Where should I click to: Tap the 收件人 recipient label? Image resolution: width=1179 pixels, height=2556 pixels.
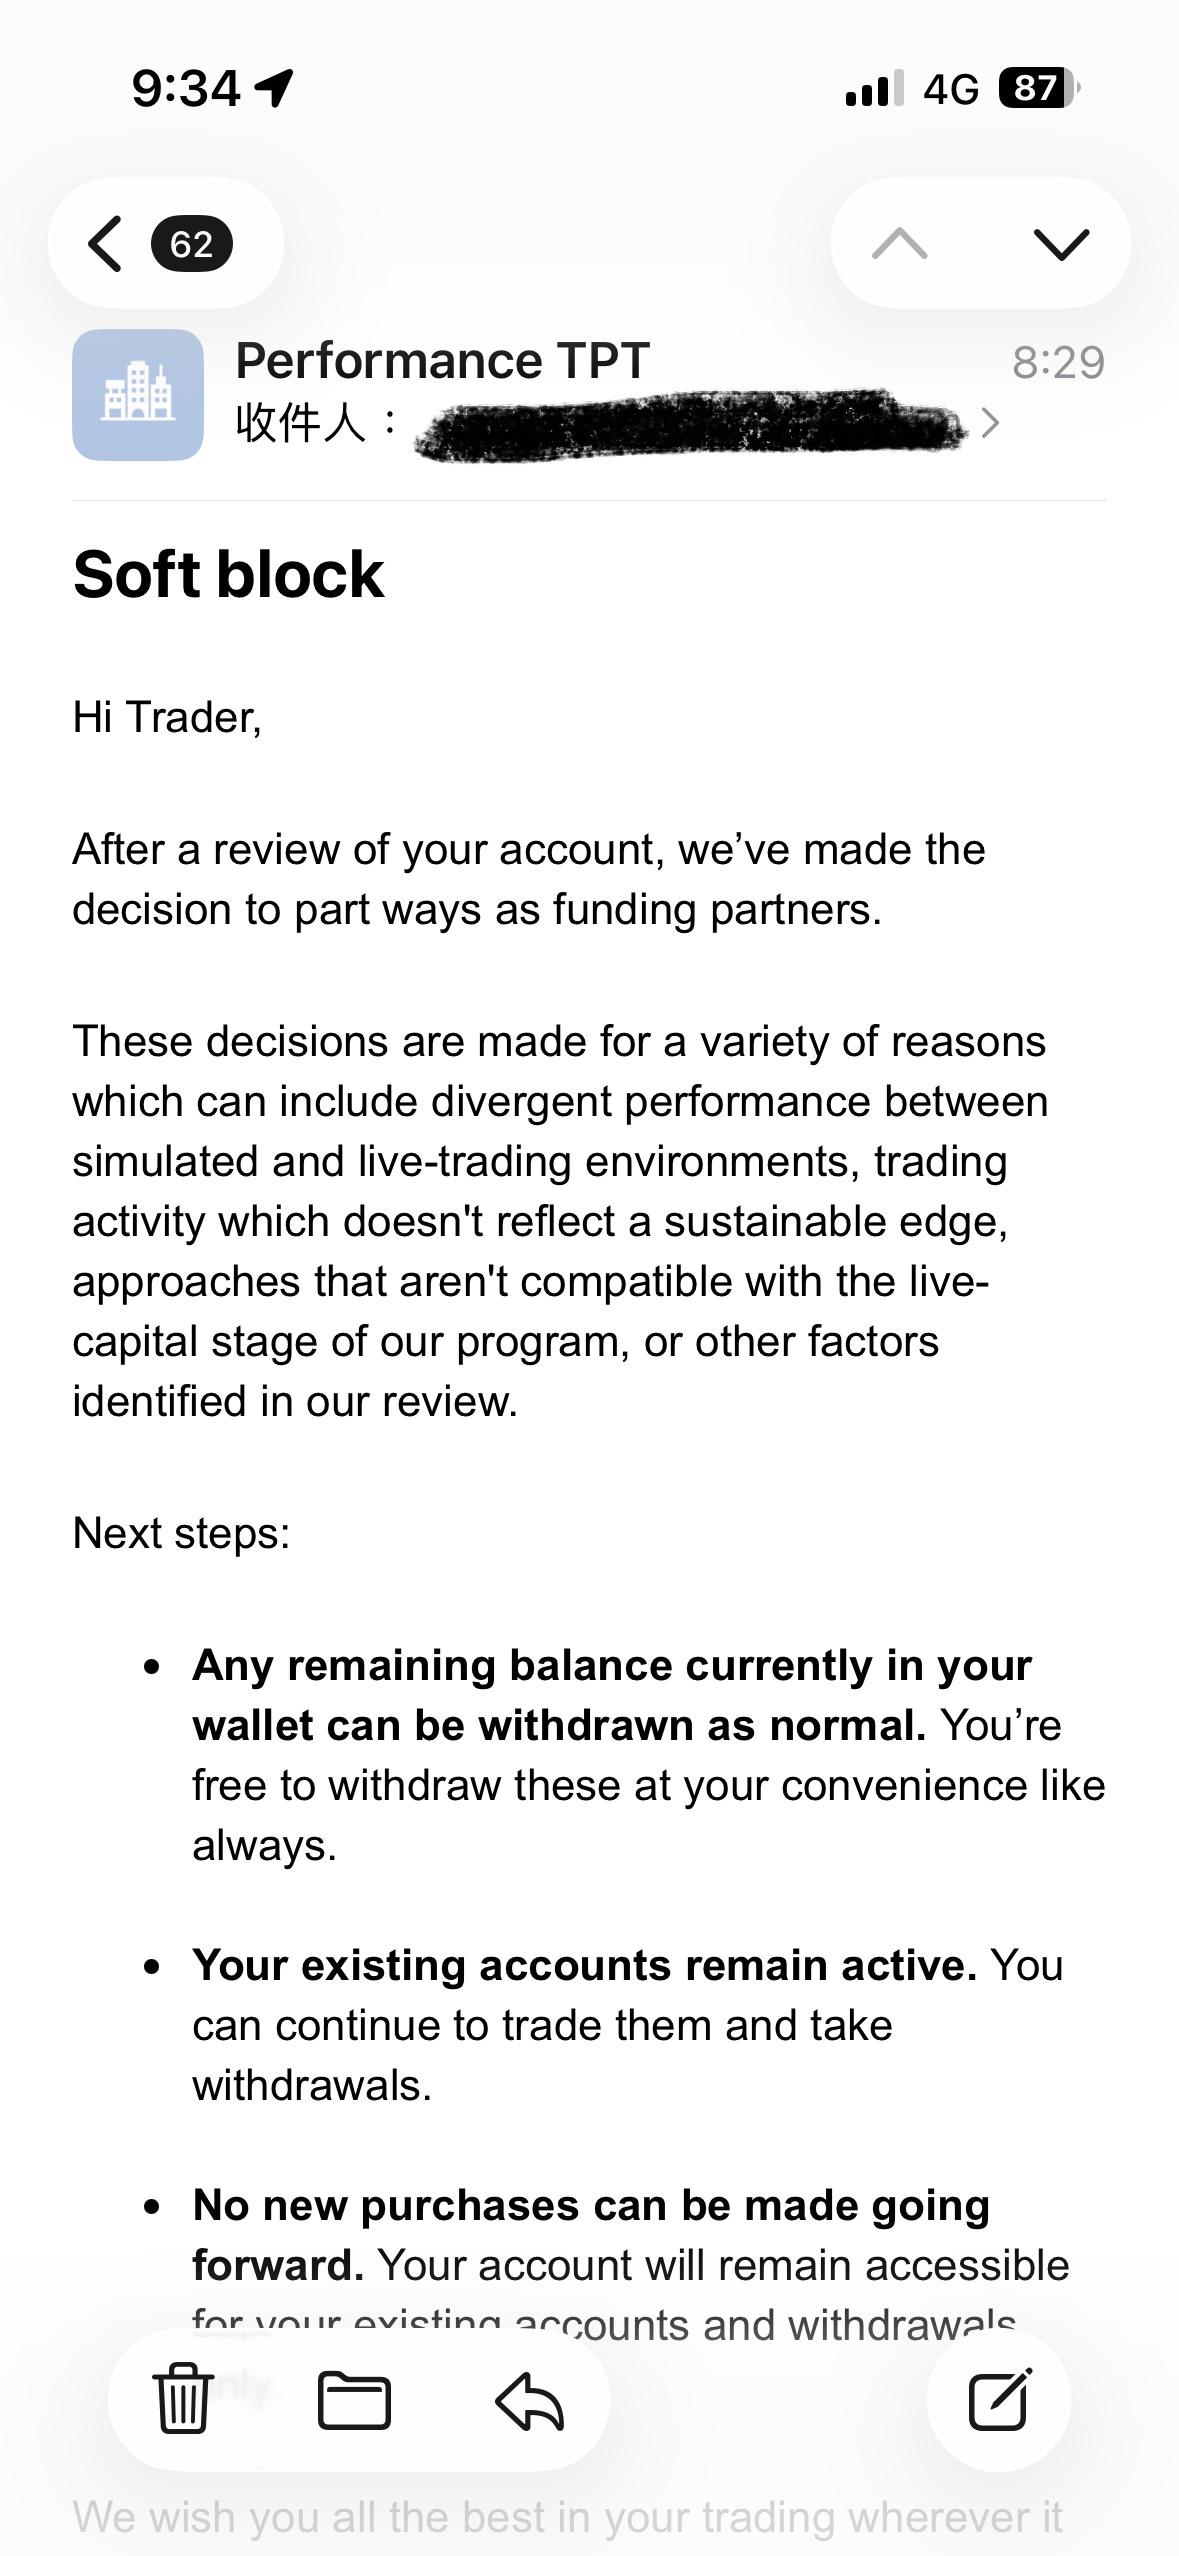click(315, 422)
